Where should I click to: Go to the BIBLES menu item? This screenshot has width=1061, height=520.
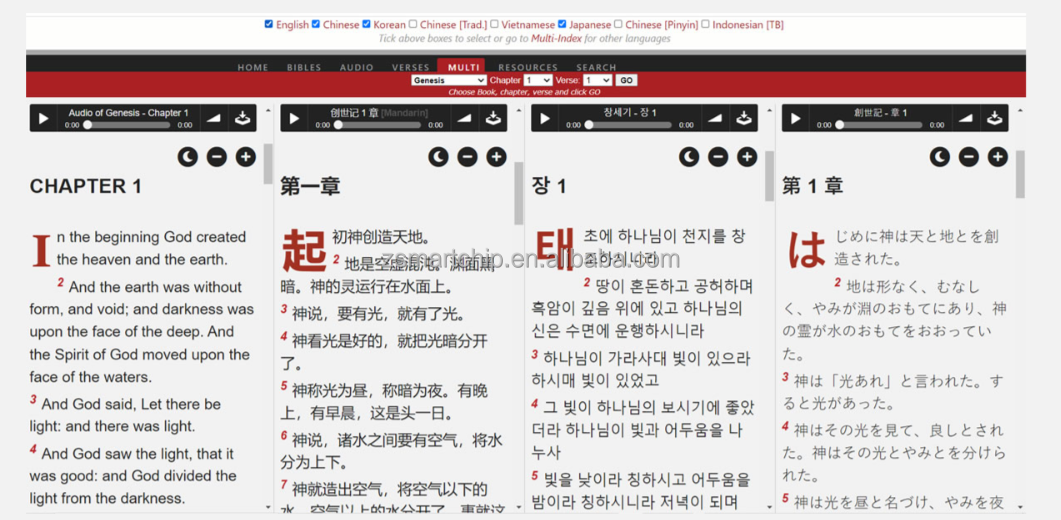pyautogui.click(x=304, y=67)
